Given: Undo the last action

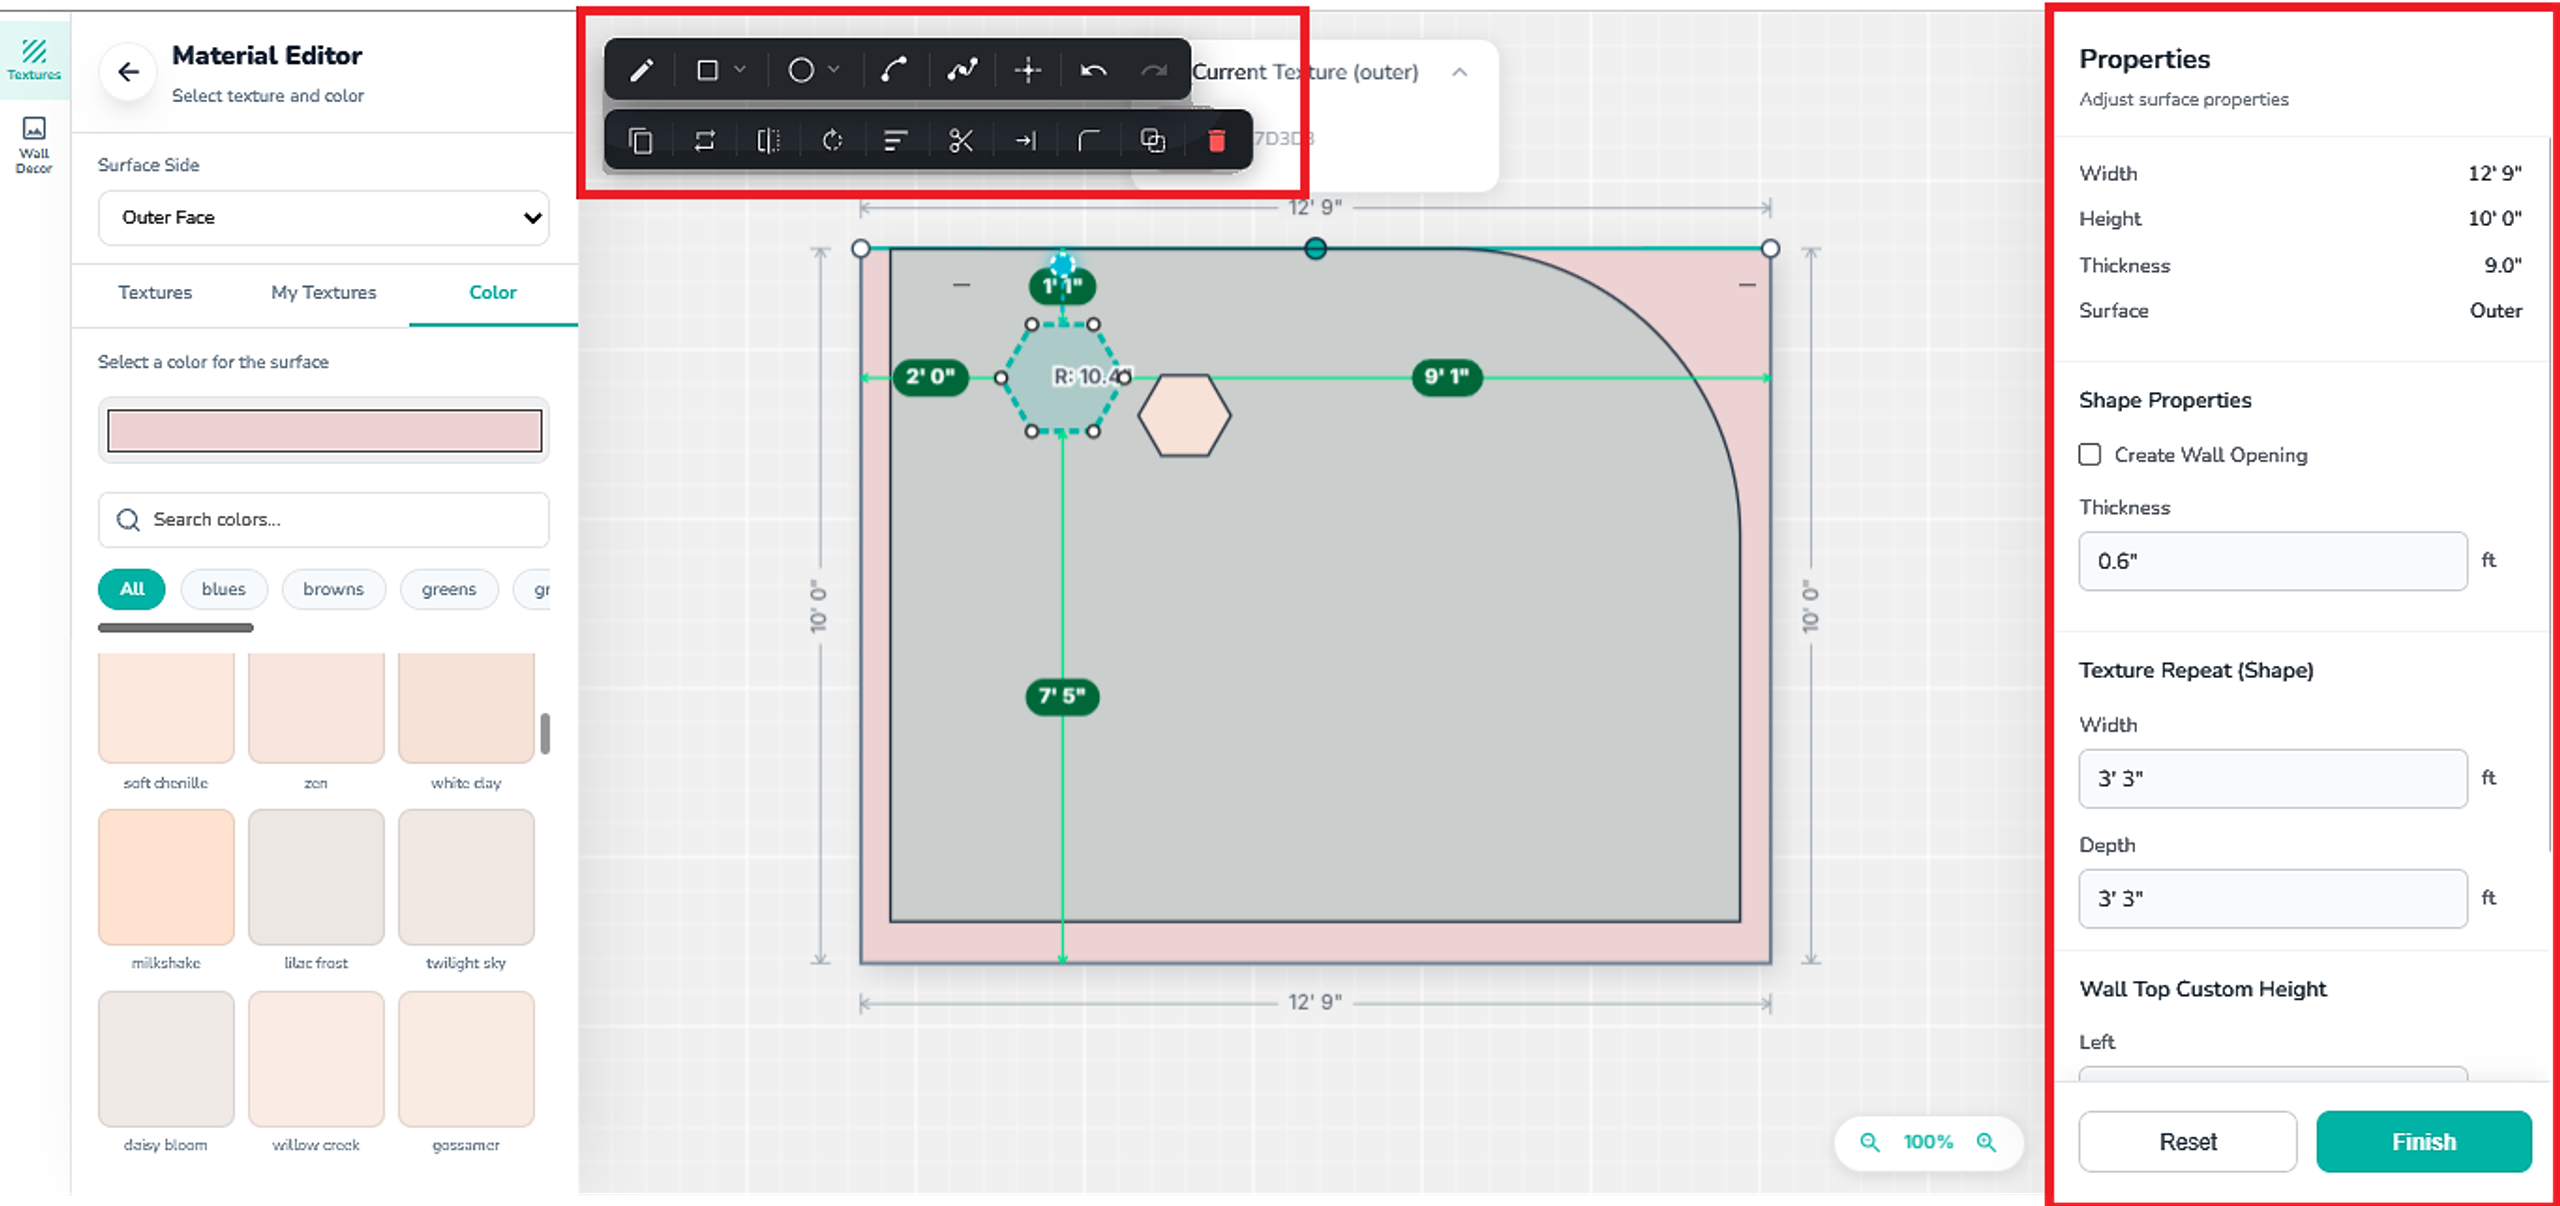Looking at the screenshot, I should 1093,70.
